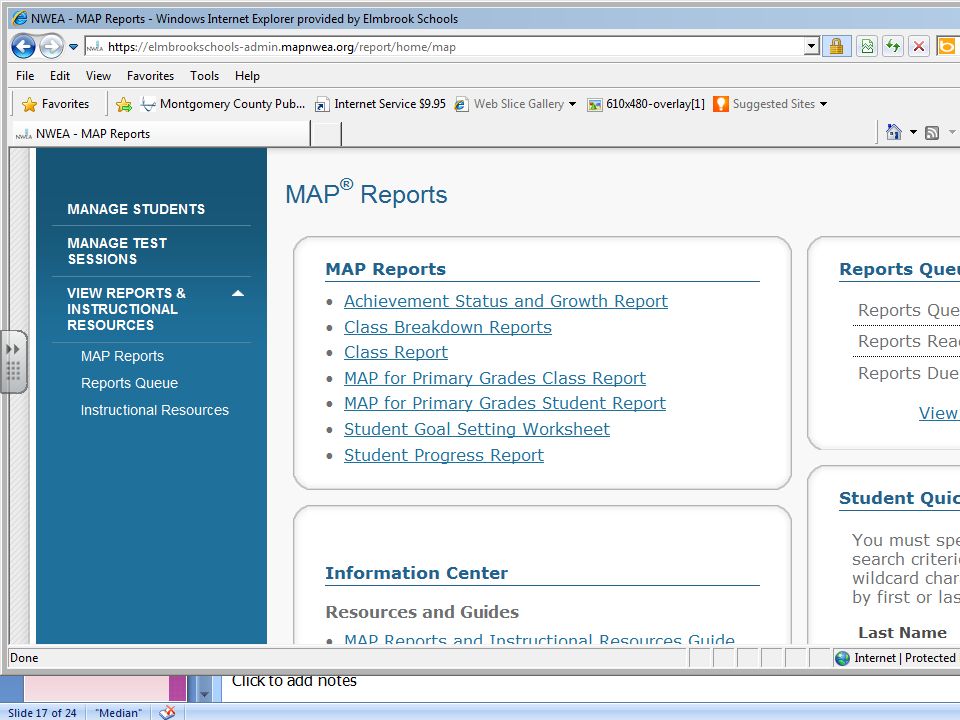Expand the address bar history dropdown
The width and height of the screenshot is (960, 720).
point(811,47)
